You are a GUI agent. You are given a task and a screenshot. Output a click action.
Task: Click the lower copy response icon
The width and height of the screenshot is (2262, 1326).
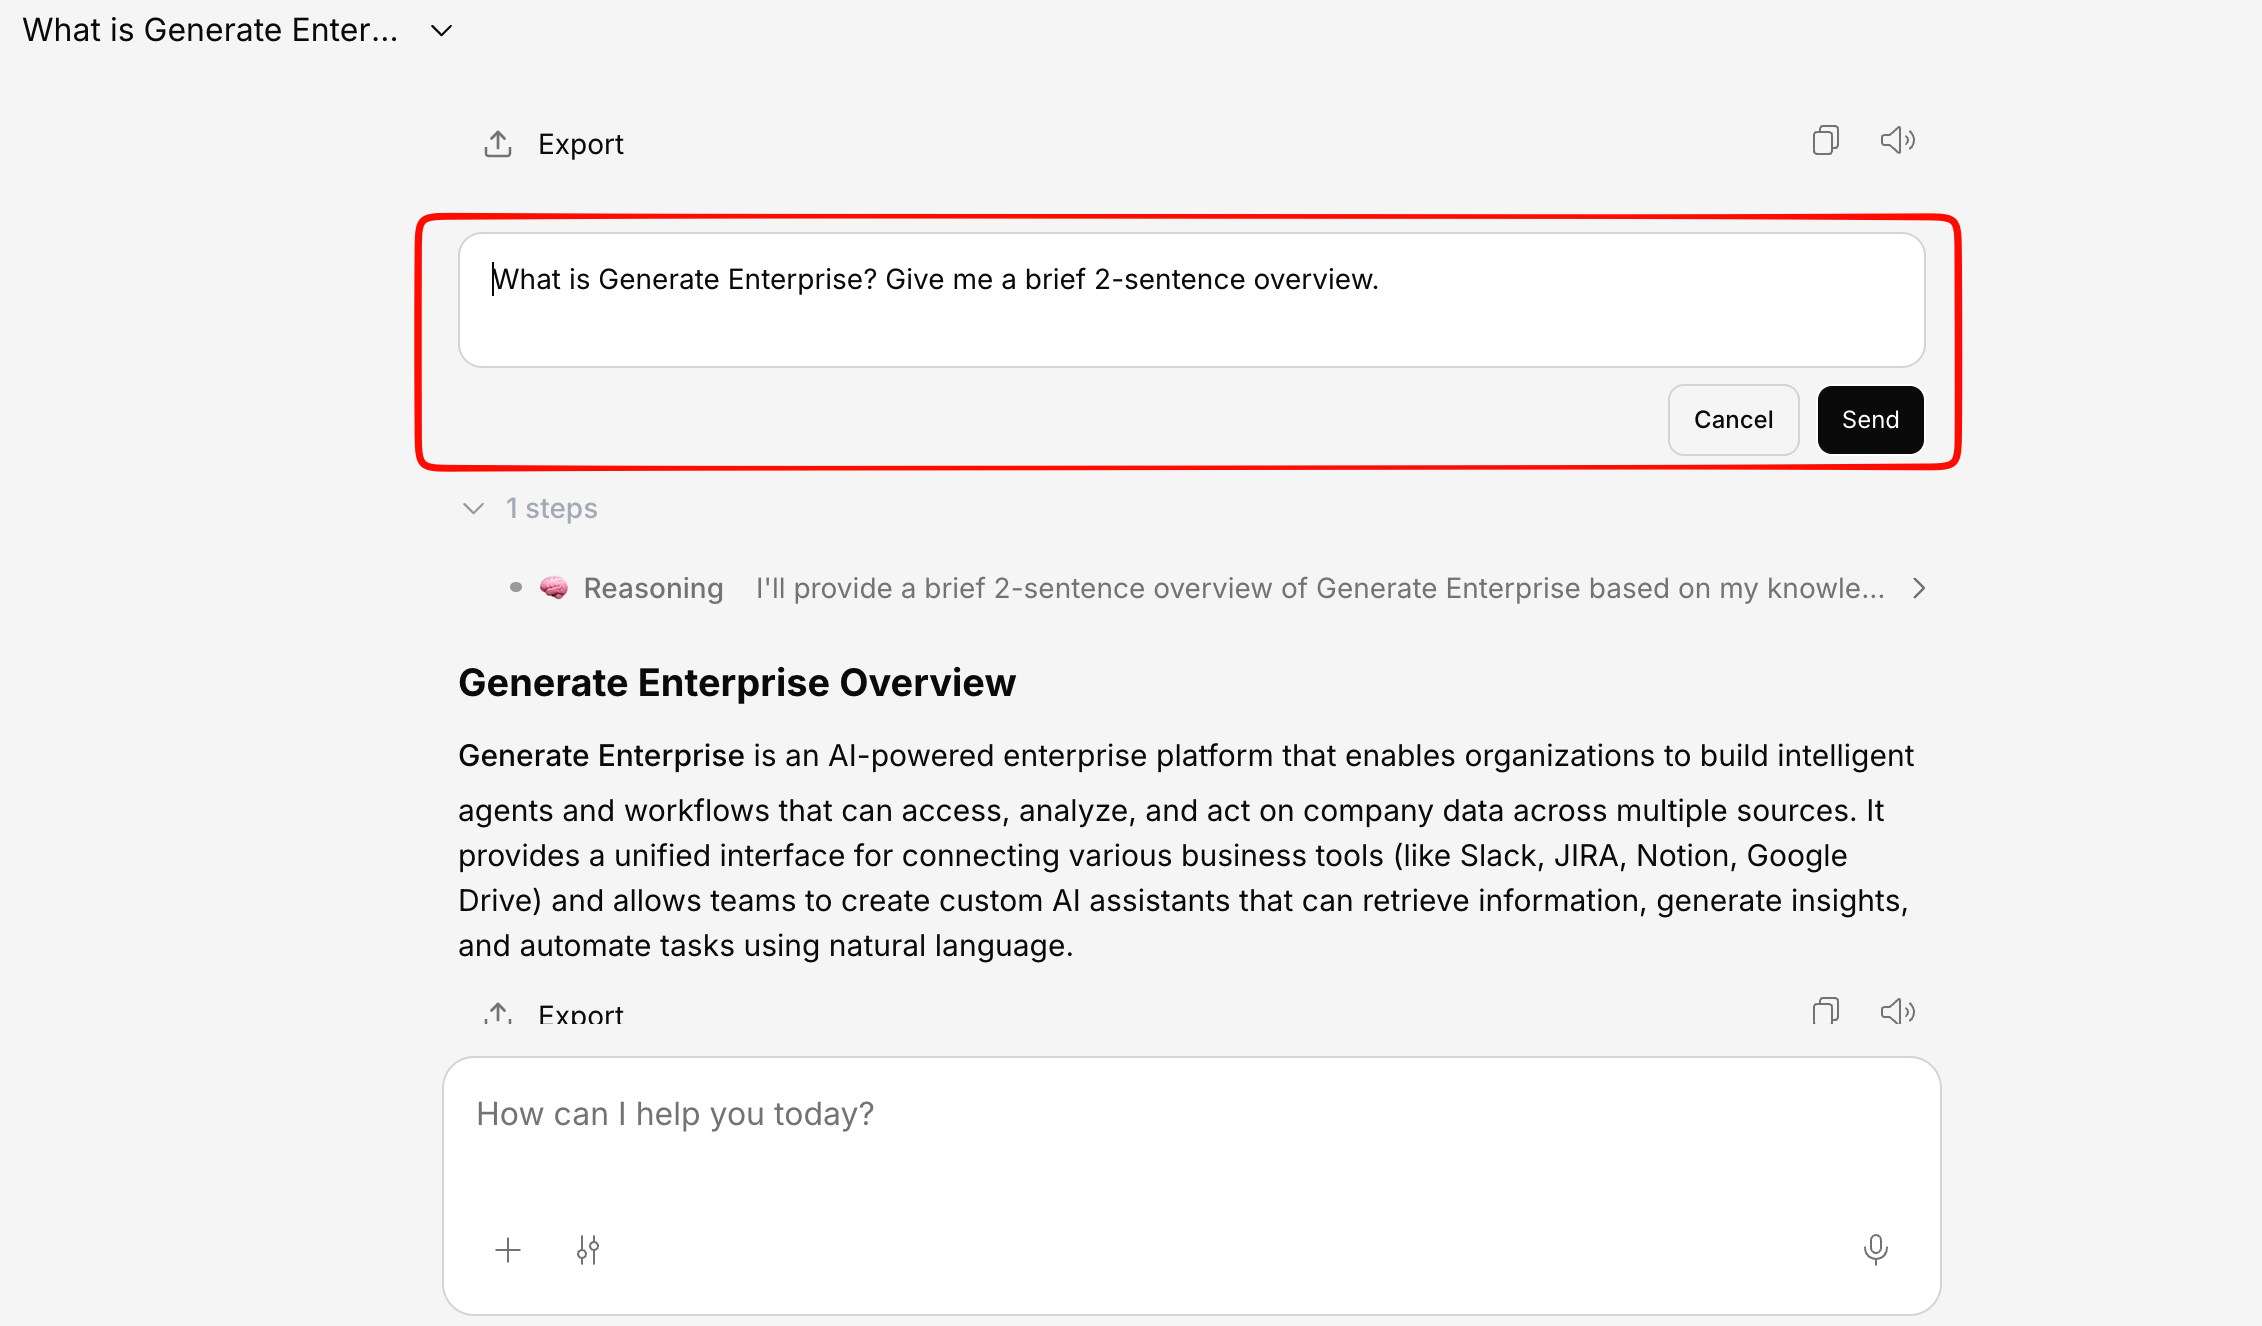coord(1825,1012)
